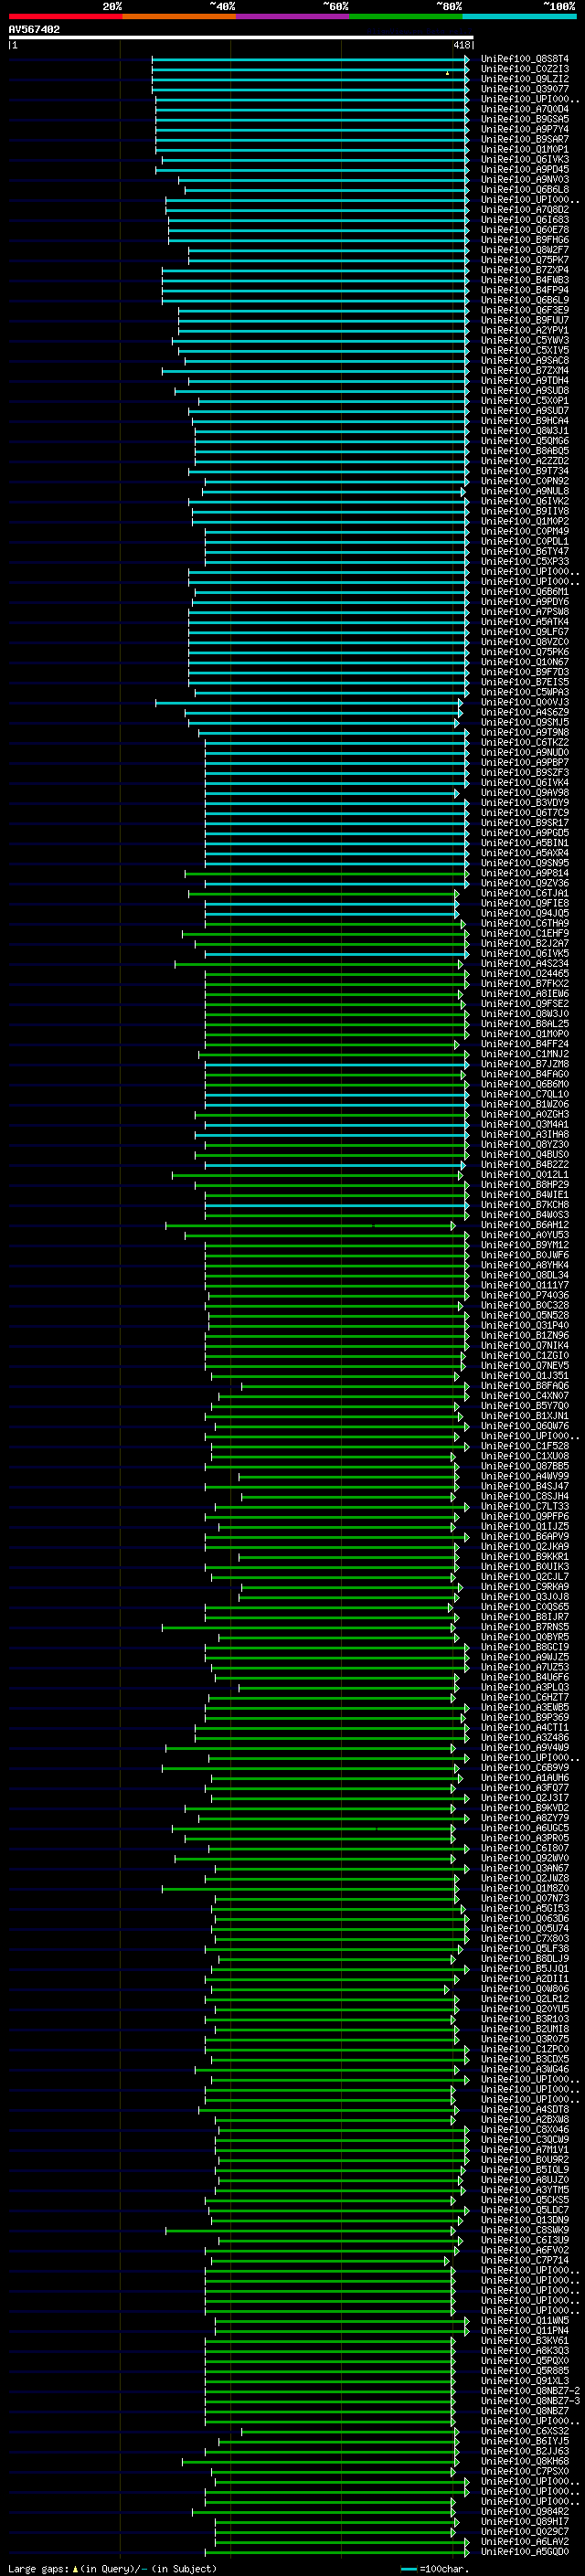Click the UniRef100_Q6I683 hit name
The height and width of the screenshot is (2576, 585).
[x=524, y=220]
